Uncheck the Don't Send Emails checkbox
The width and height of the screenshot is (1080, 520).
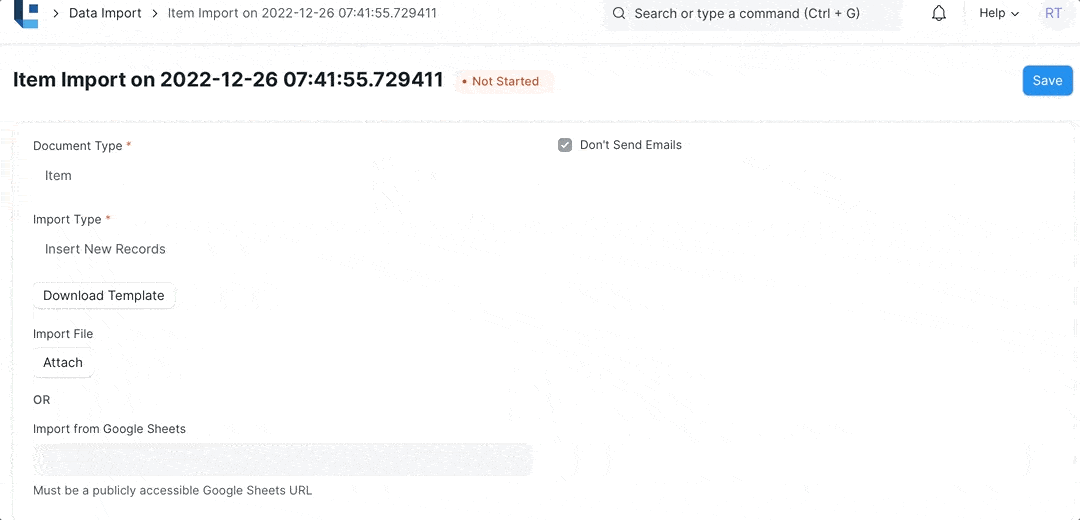click(565, 145)
